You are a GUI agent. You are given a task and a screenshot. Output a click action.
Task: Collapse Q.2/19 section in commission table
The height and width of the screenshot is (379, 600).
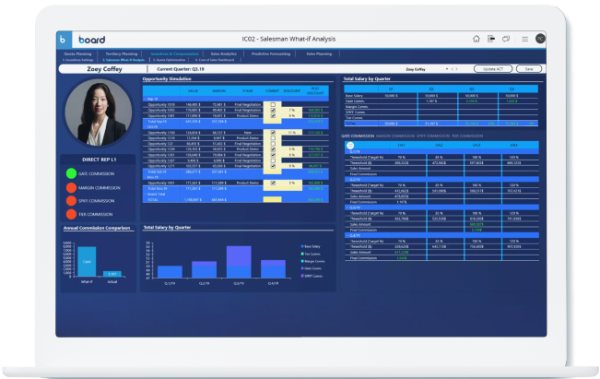point(347,180)
